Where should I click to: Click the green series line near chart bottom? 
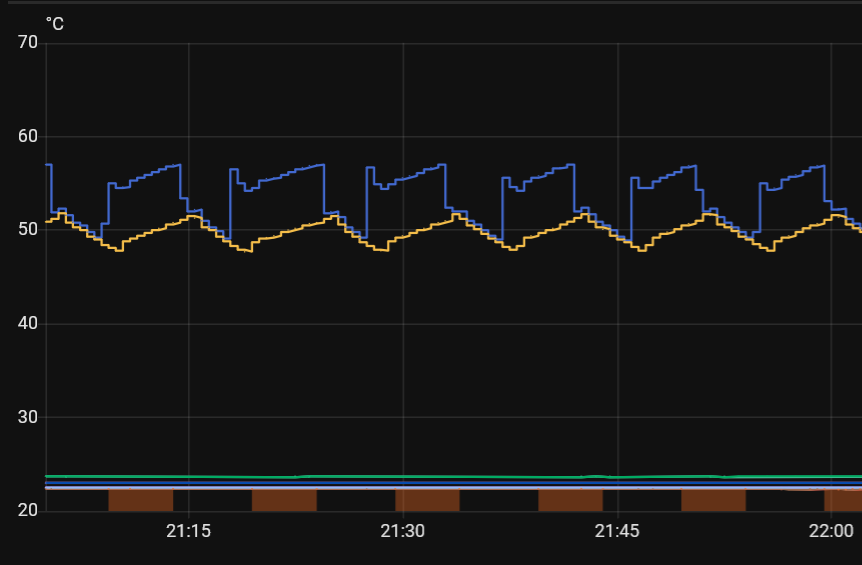pyautogui.click(x=400, y=477)
